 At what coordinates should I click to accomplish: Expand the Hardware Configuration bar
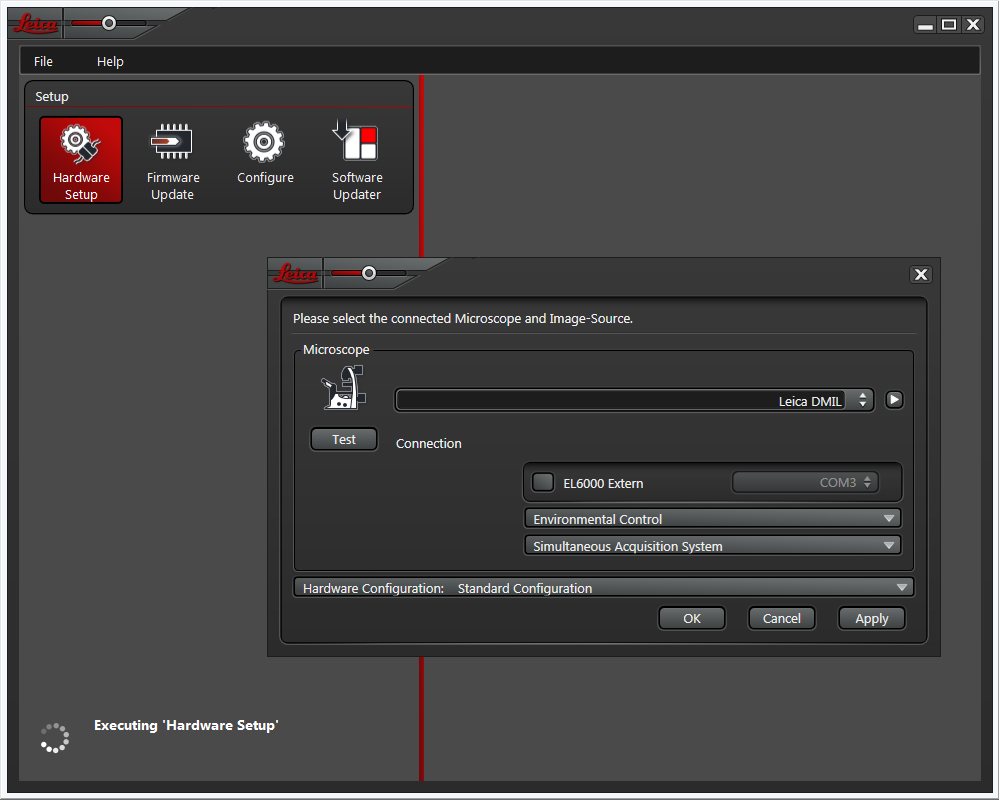(603, 587)
